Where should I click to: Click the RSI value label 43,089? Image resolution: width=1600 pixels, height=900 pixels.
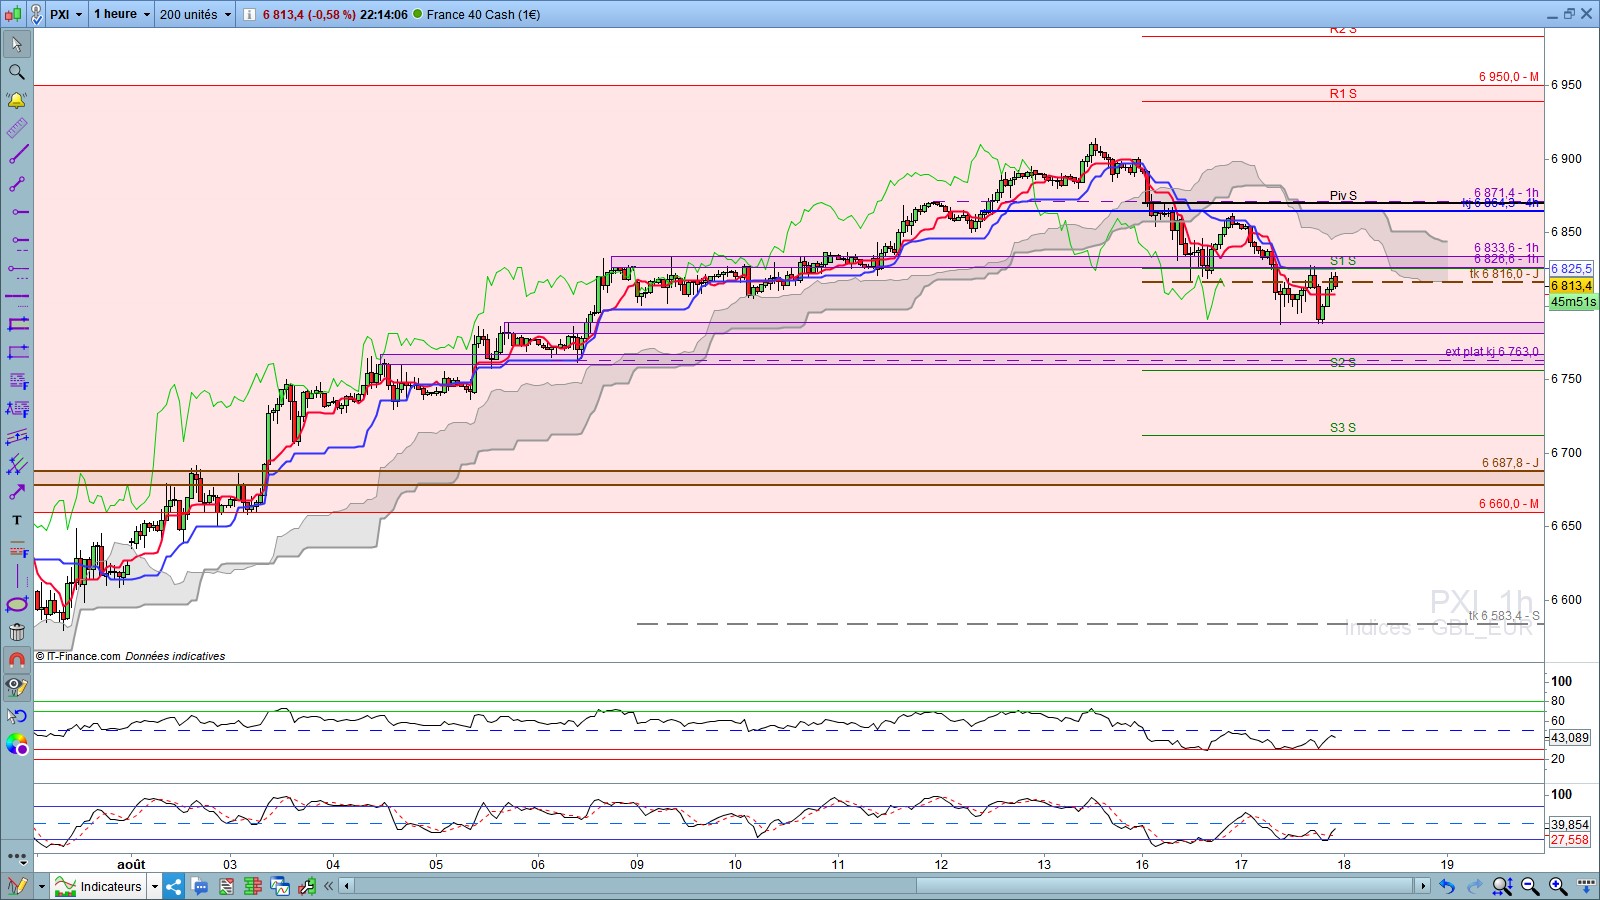pos(1569,738)
